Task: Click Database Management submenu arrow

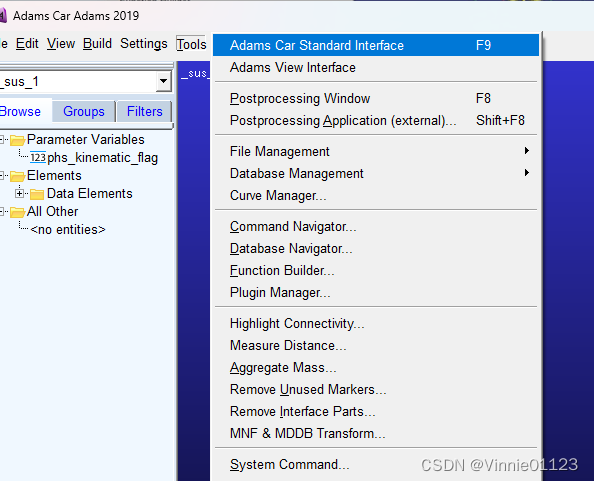Action: click(527, 173)
